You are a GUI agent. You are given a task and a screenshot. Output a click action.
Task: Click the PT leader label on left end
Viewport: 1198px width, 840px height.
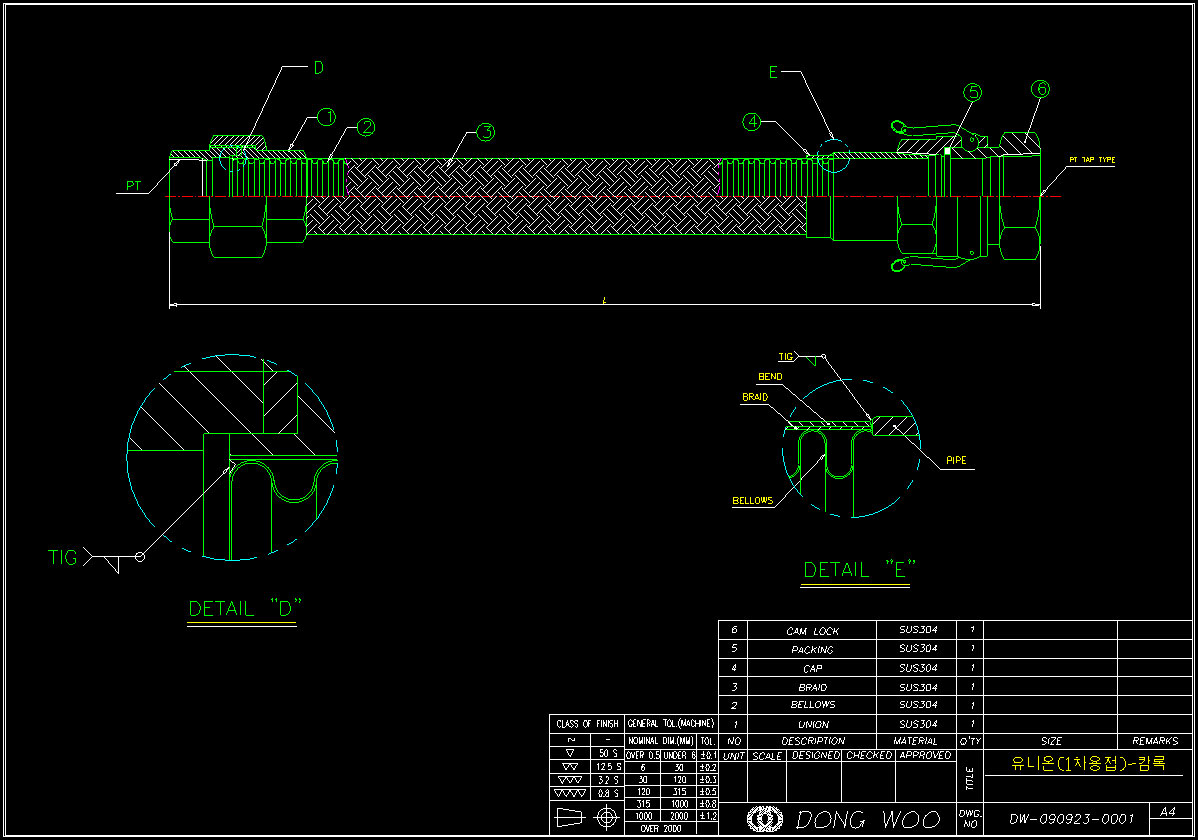(134, 186)
